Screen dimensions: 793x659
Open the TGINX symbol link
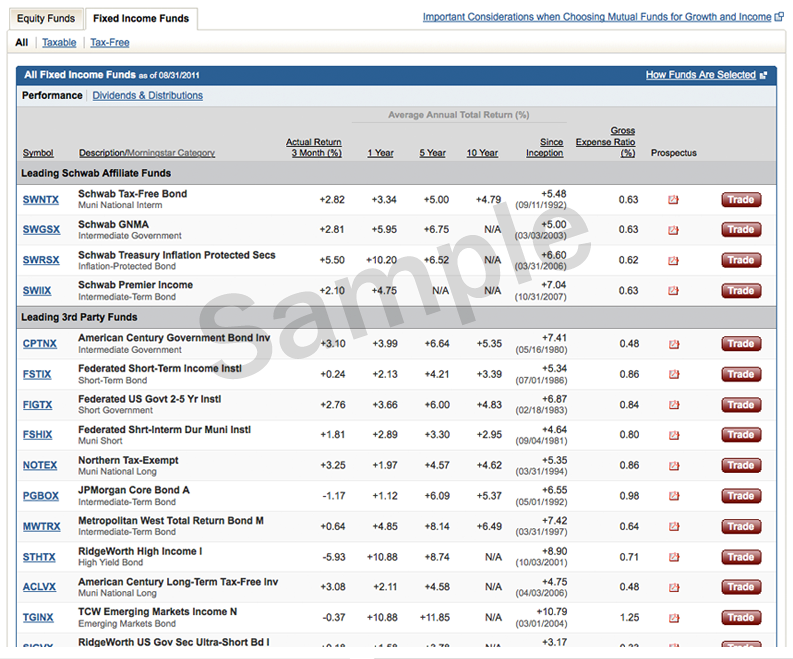pos(38,618)
